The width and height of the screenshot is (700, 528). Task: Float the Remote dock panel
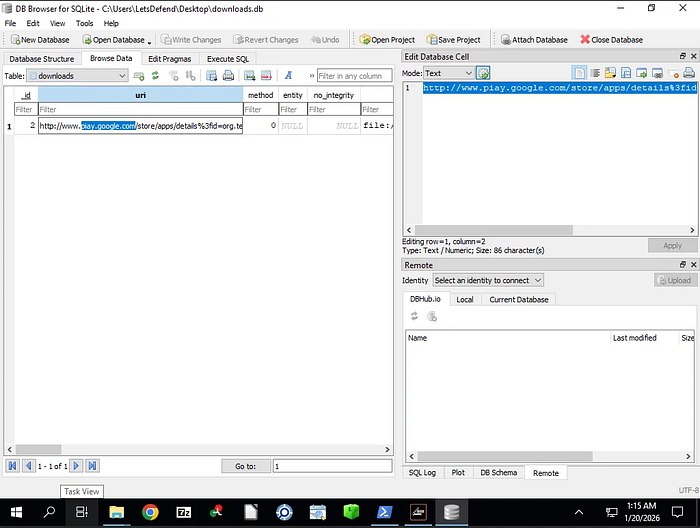(683, 265)
